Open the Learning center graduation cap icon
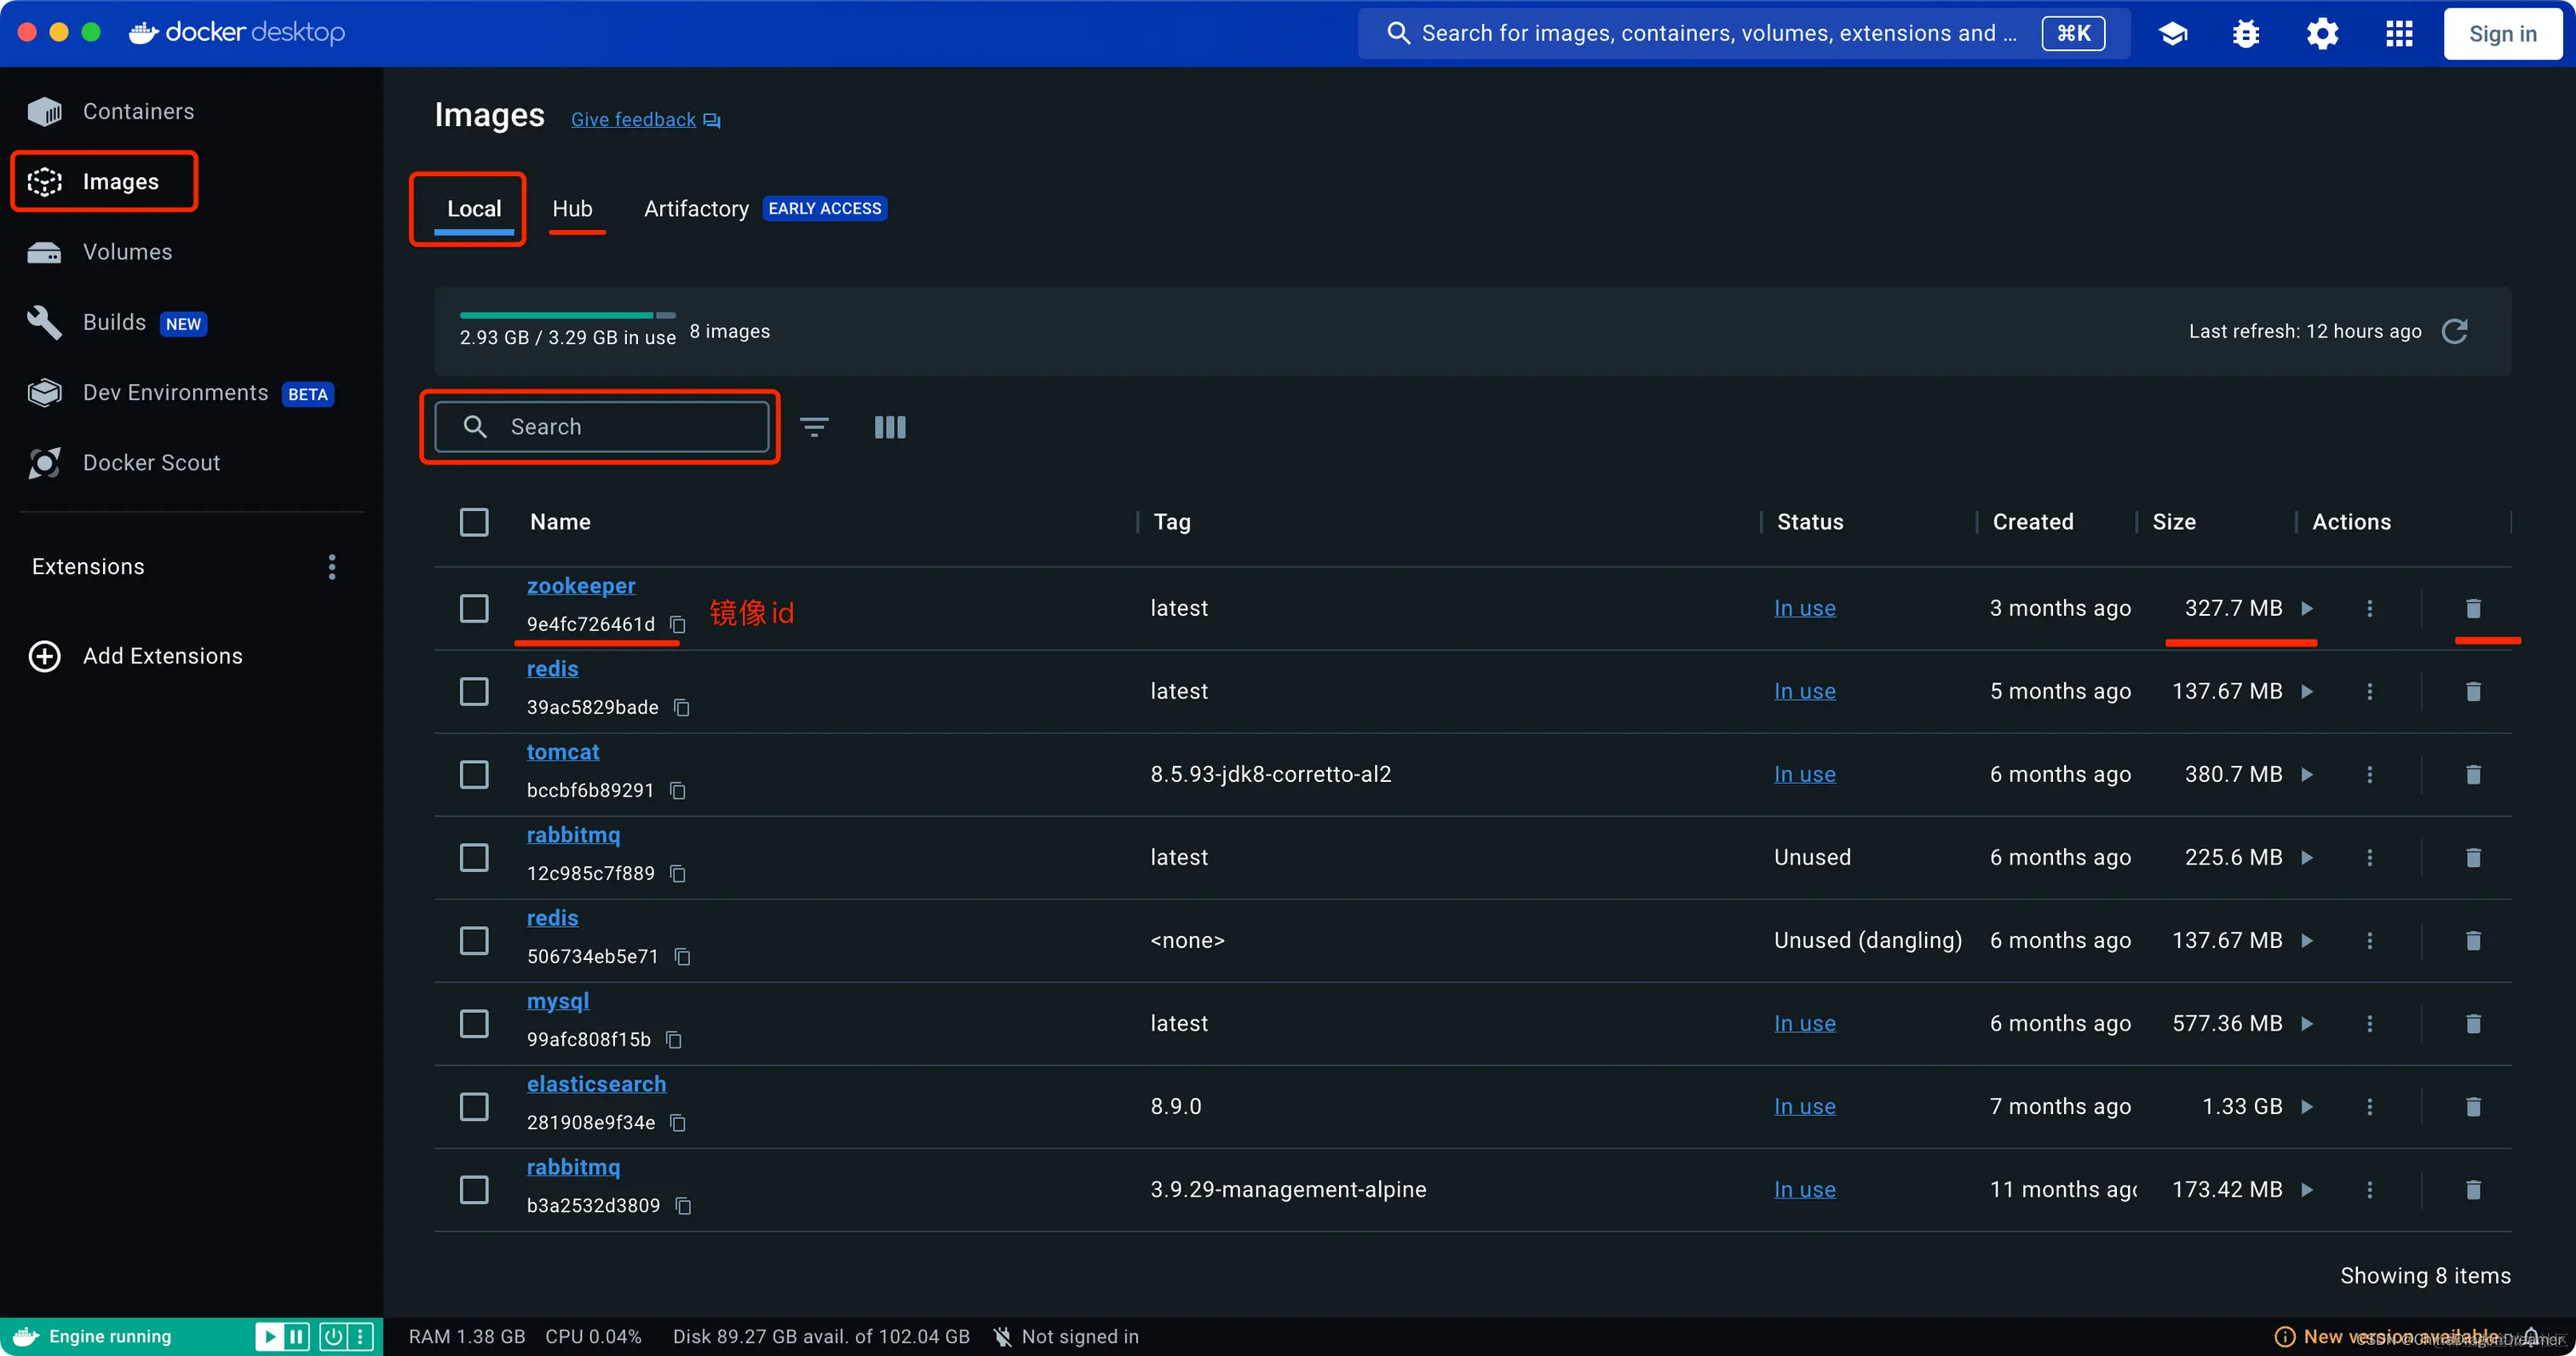The height and width of the screenshot is (1356, 2576). point(2172,34)
